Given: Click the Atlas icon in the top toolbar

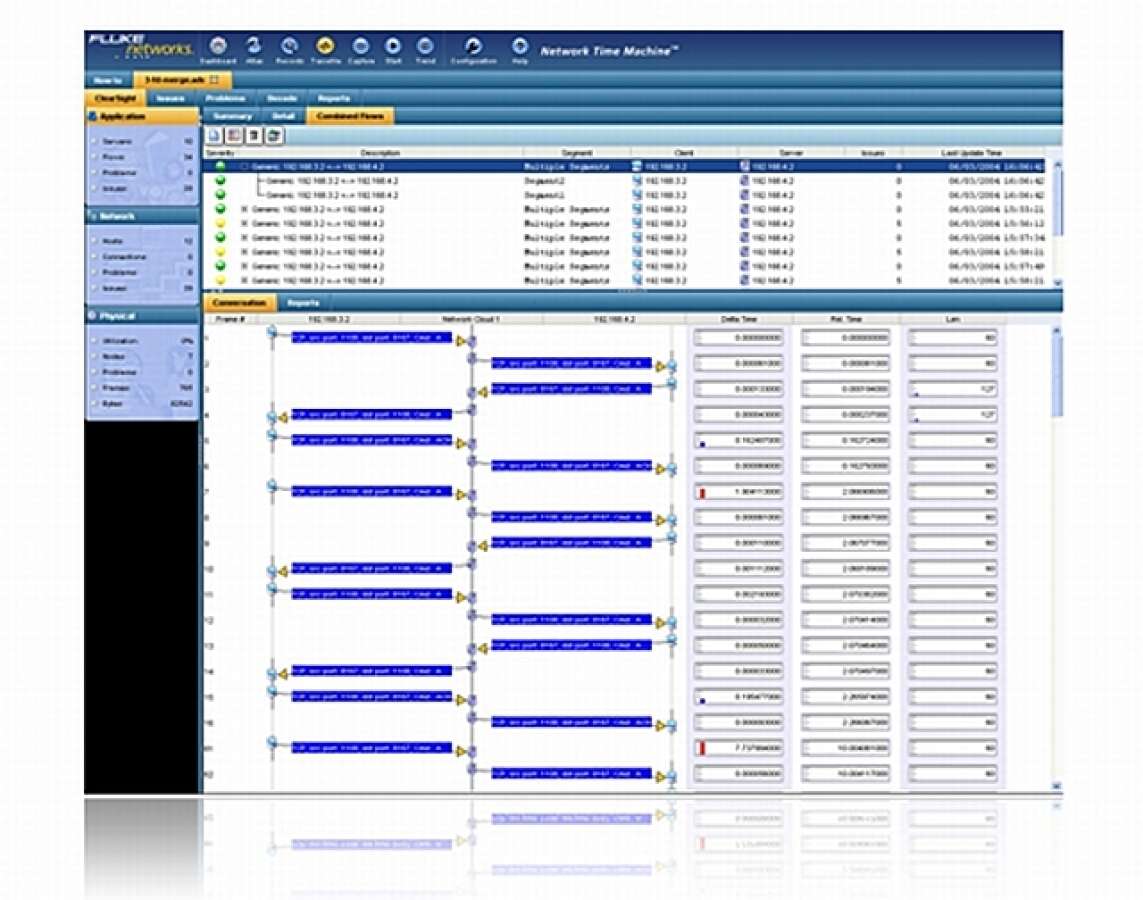Looking at the screenshot, I should click(x=254, y=46).
